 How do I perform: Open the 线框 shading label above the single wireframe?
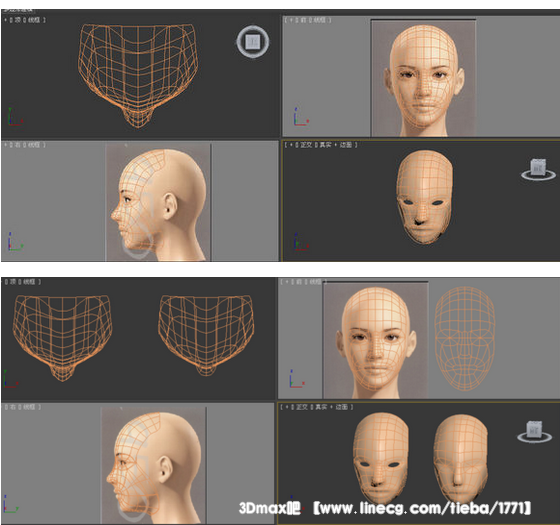point(34,20)
